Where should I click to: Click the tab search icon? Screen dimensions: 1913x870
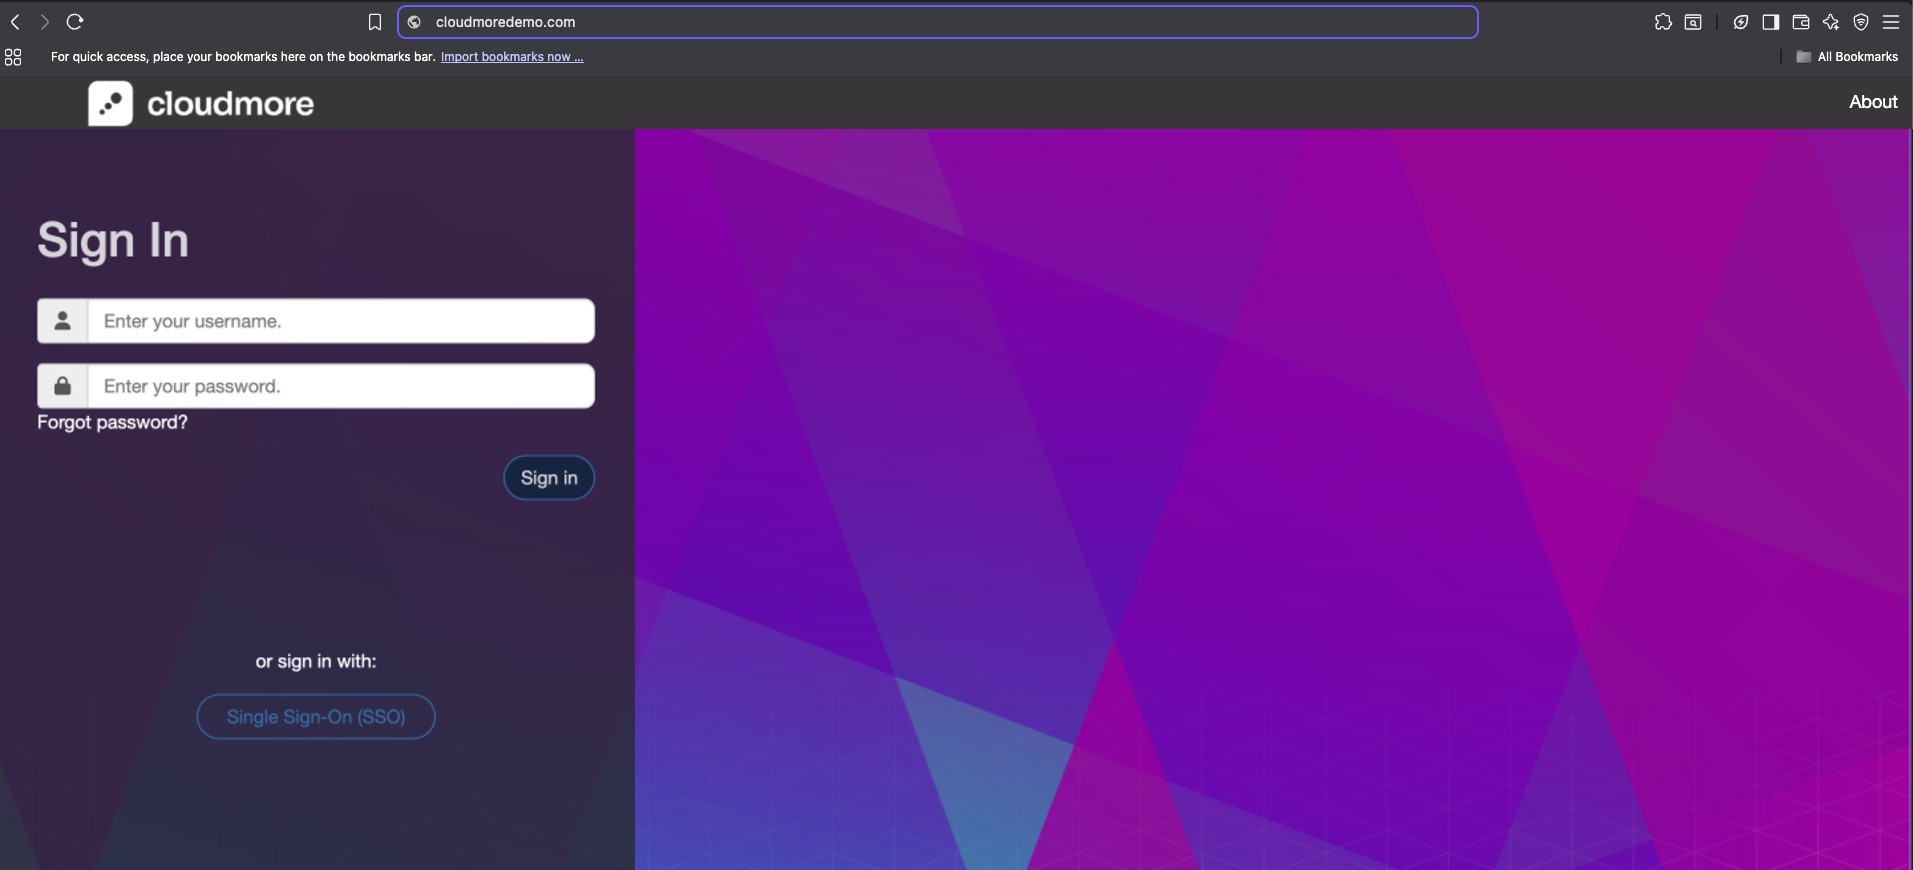click(x=1693, y=22)
